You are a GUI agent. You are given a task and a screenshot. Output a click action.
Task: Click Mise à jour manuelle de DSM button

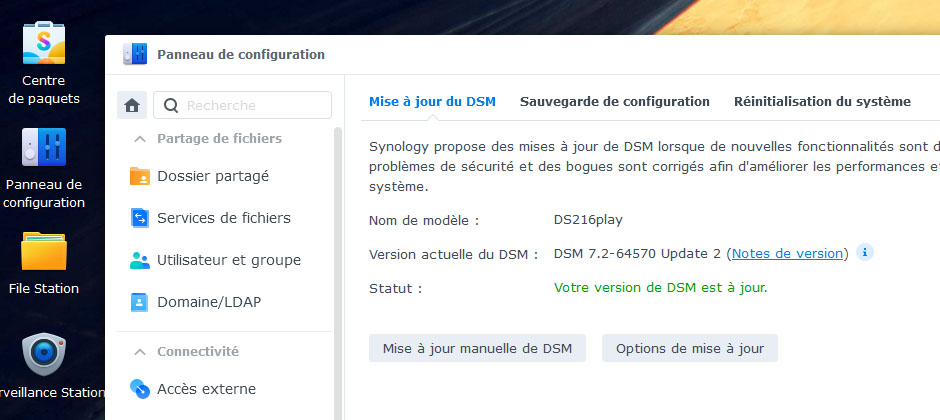pos(477,348)
